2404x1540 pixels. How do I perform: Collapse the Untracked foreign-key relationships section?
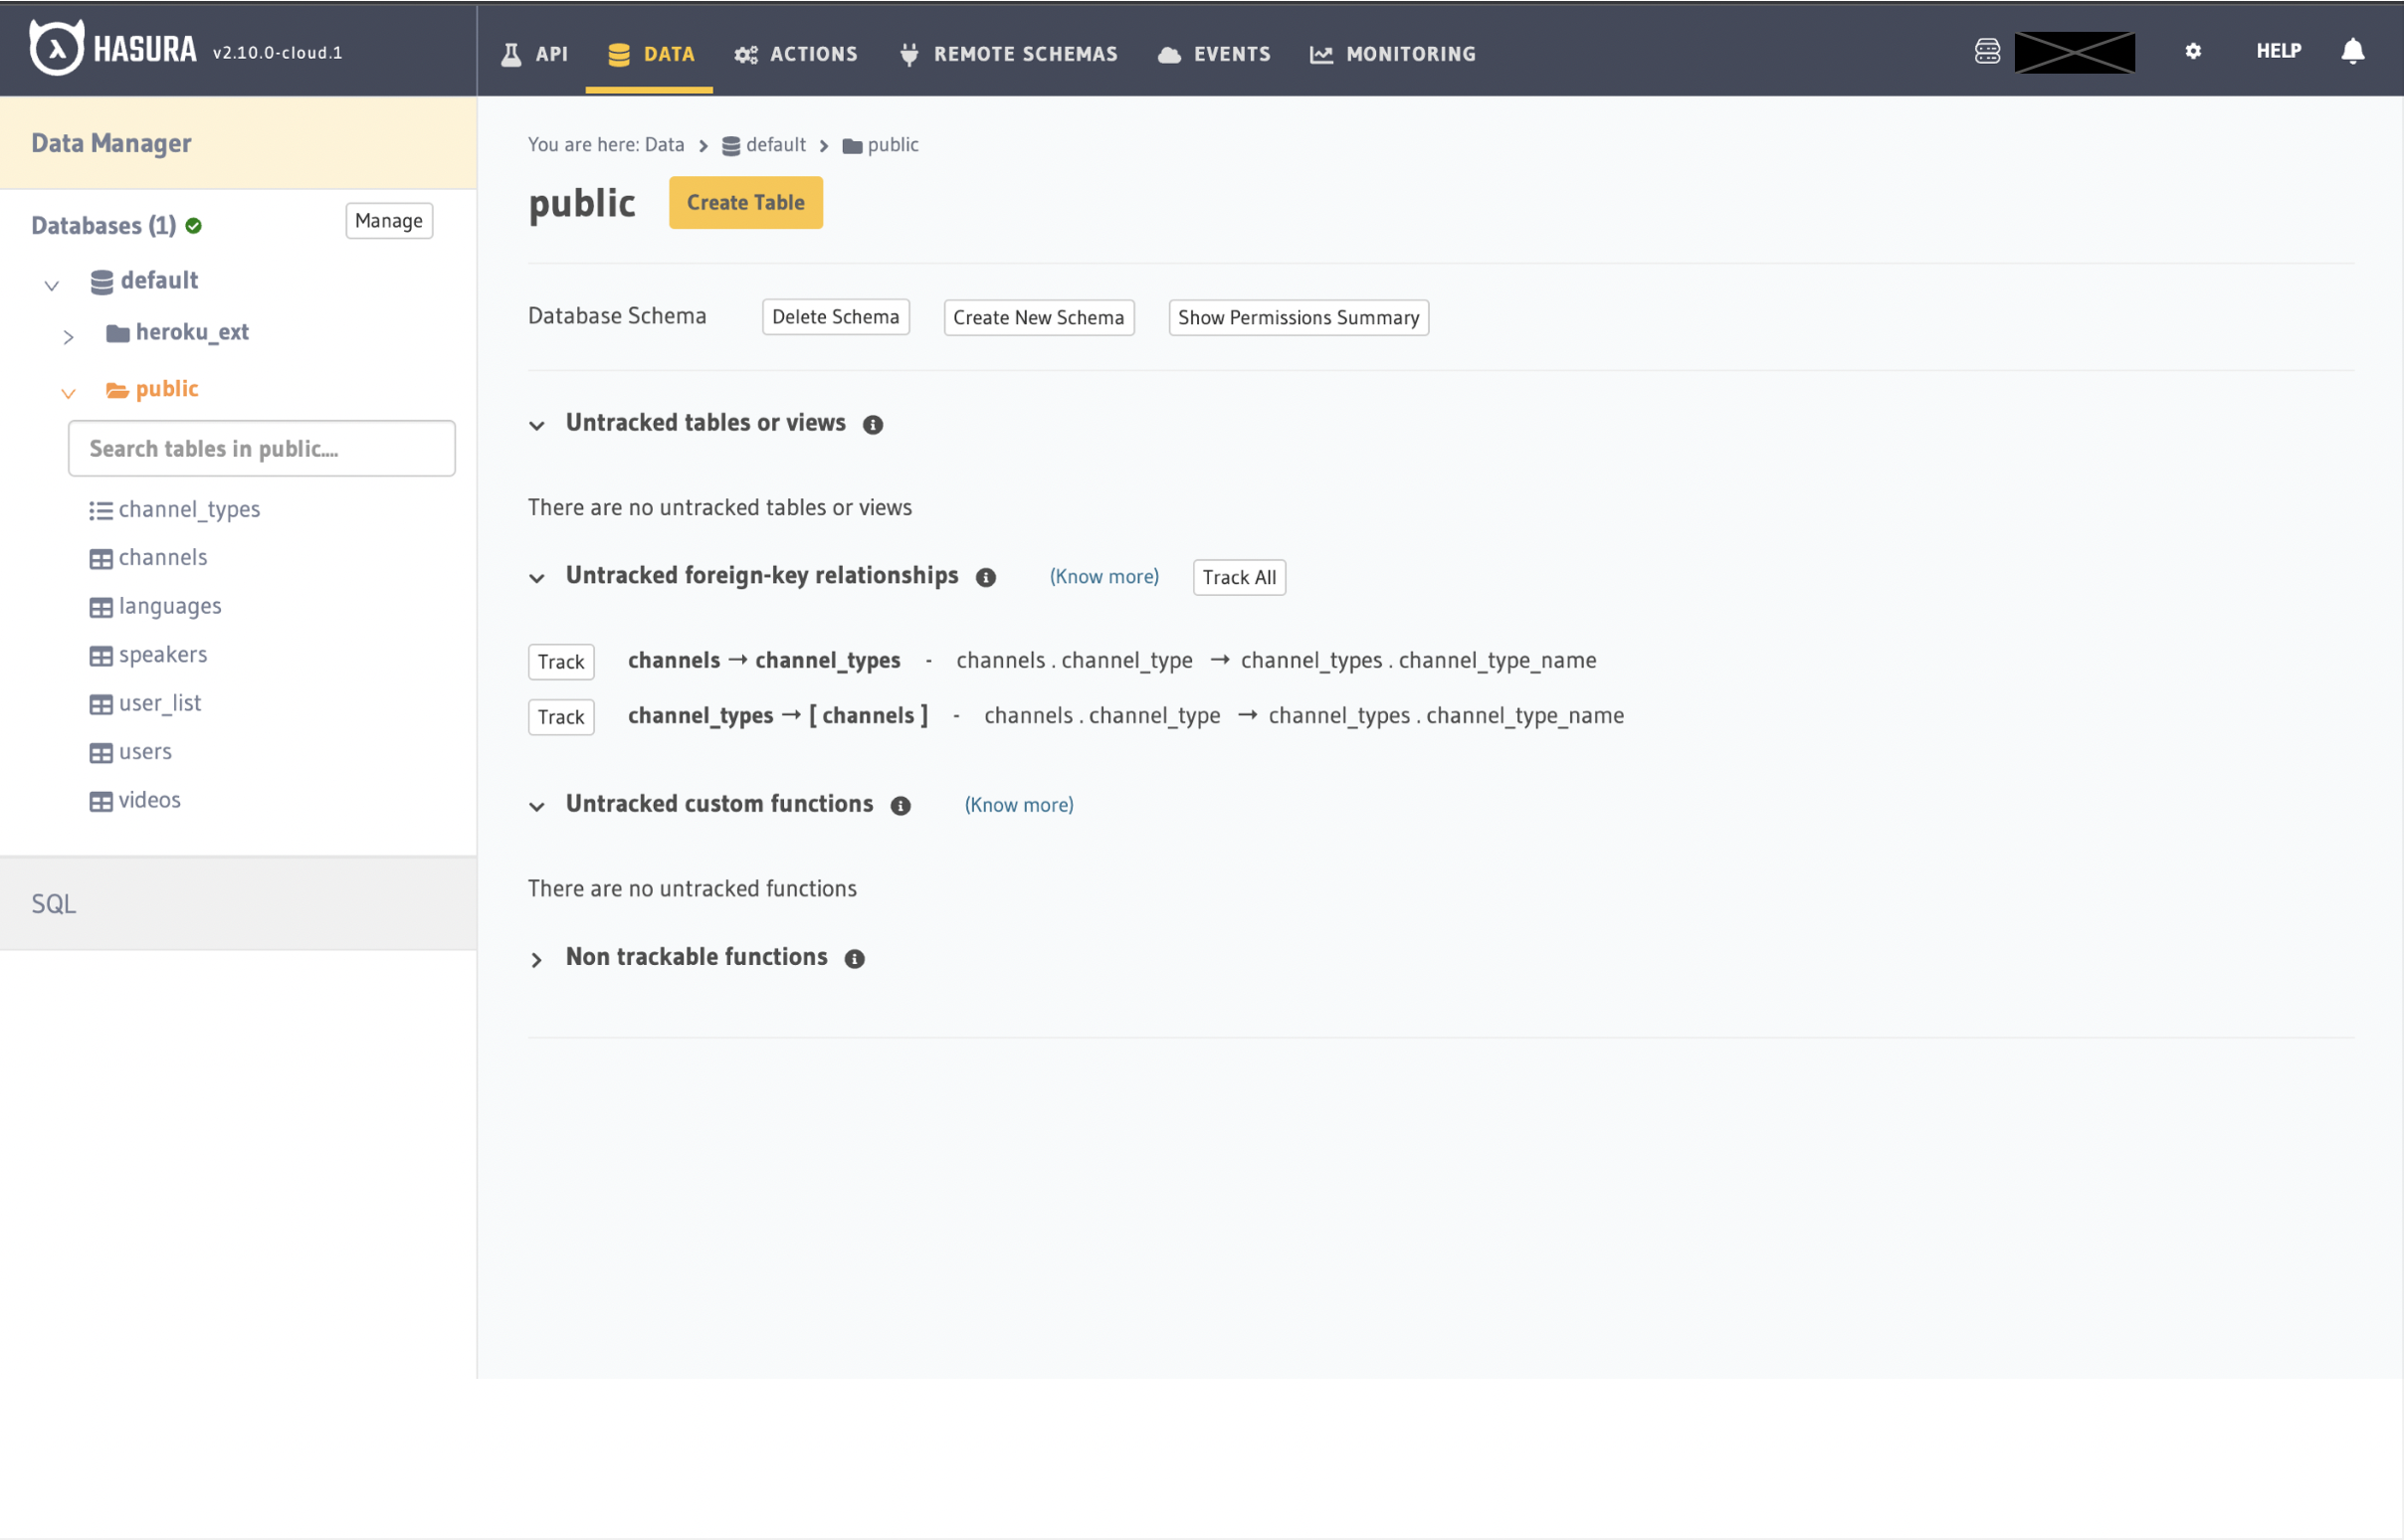tap(537, 579)
